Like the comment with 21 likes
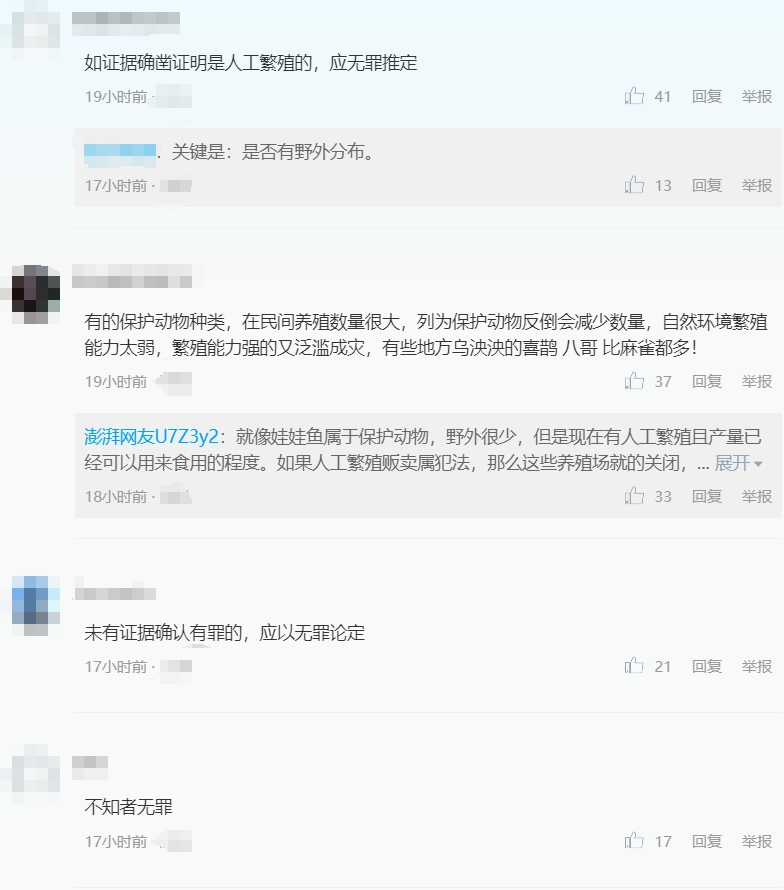This screenshot has height=890, width=784. click(634, 666)
